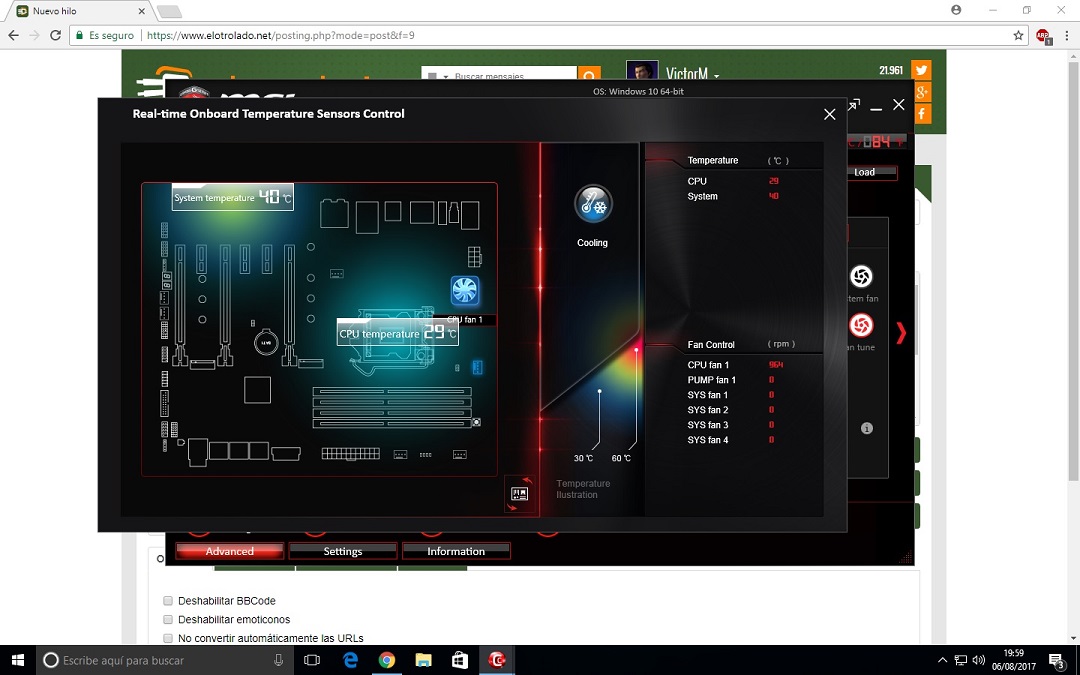Viewport: 1080px width, 675px height.
Task: Click the Fan tune icon in the MSI window
Action: tap(861, 325)
